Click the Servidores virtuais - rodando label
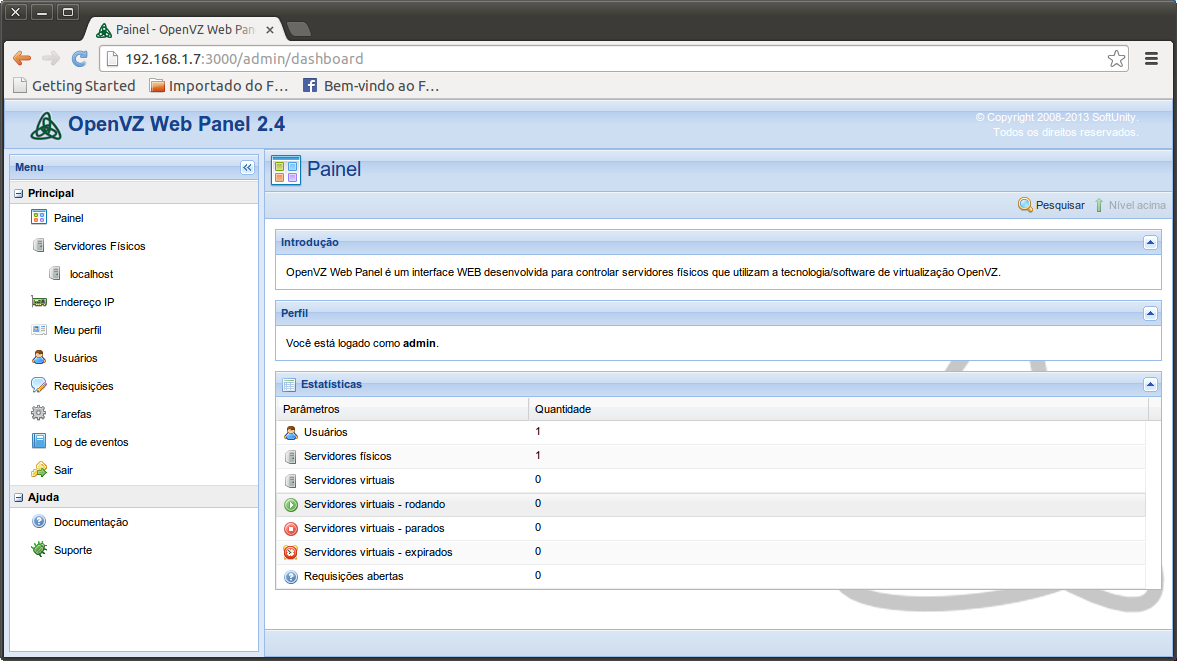Viewport: 1177px width, 661px height. [375, 504]
